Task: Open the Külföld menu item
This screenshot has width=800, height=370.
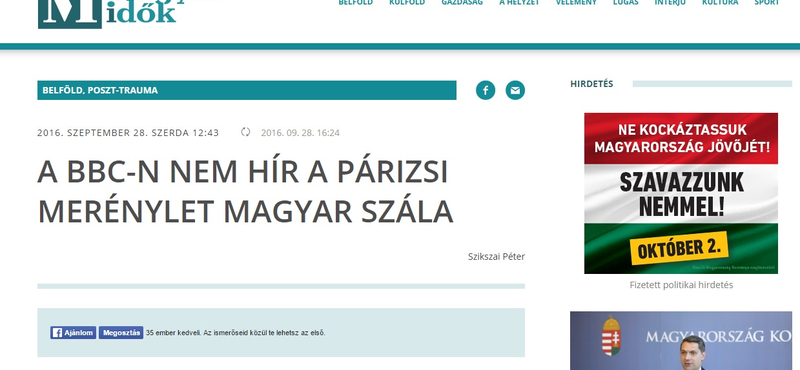Action: pos(407,3)
